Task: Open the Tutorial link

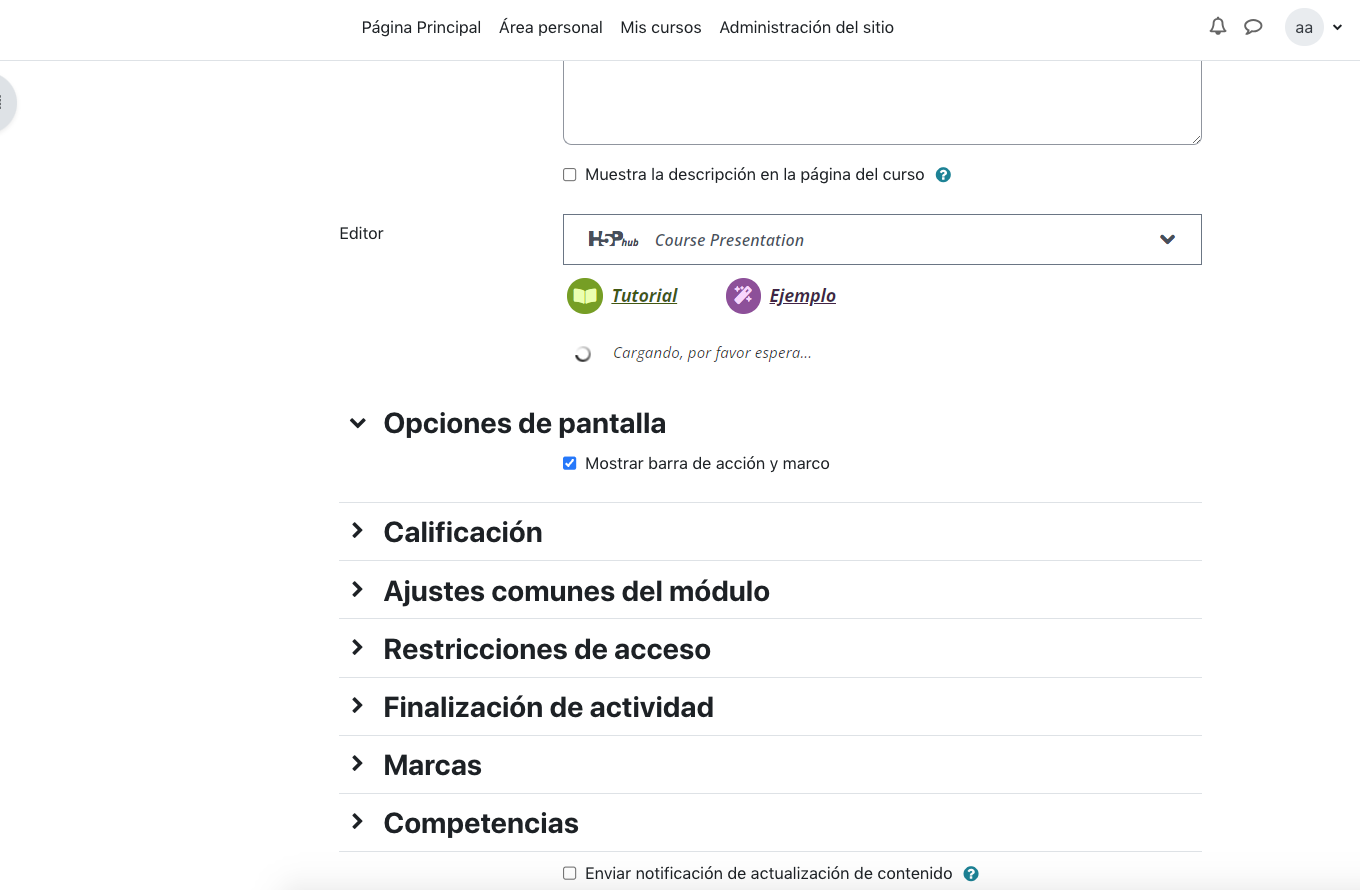Action: pos(644,296)
